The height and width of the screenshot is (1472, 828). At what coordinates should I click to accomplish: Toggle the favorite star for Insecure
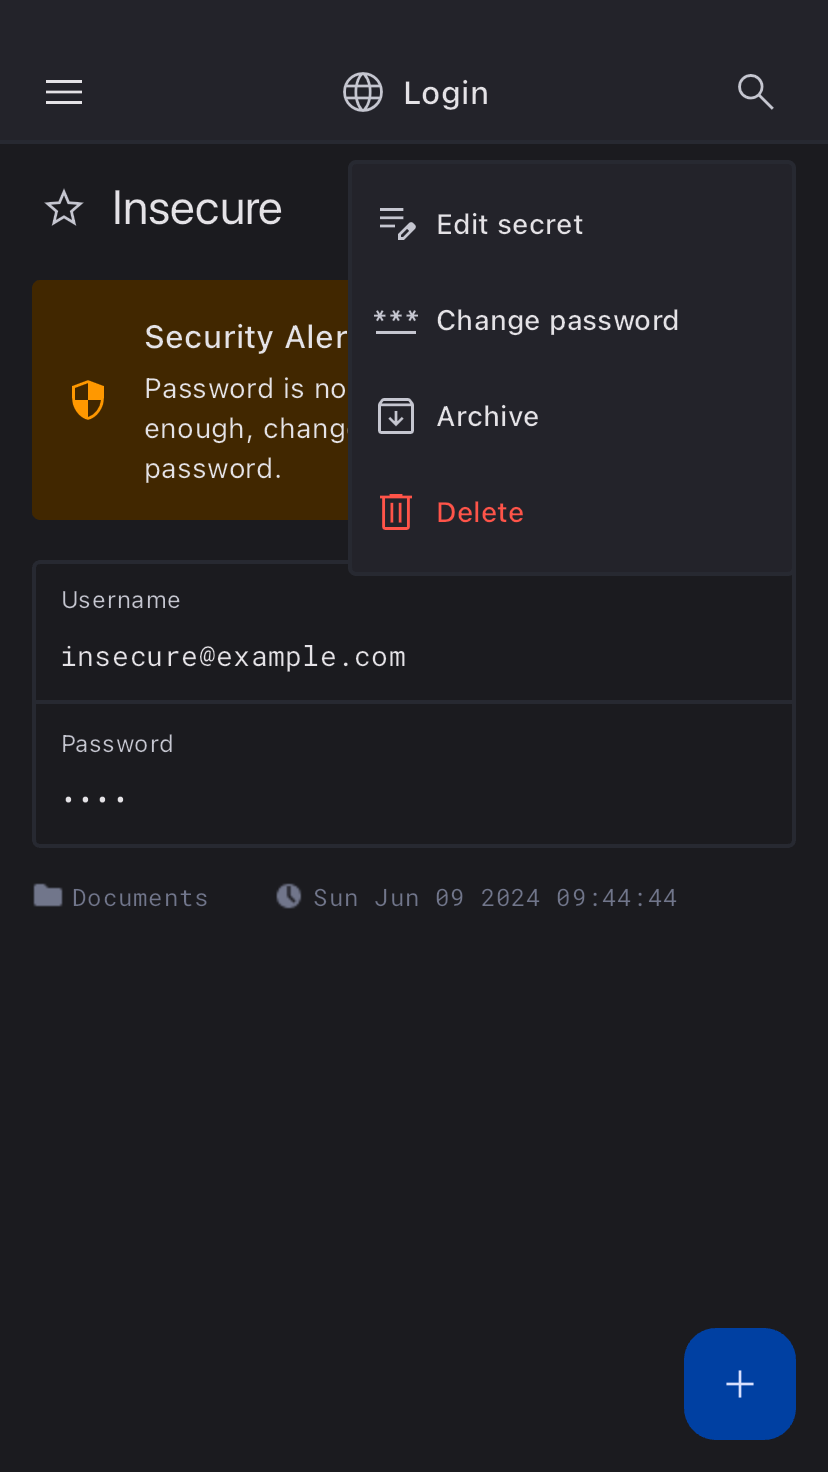click(64, 209)
